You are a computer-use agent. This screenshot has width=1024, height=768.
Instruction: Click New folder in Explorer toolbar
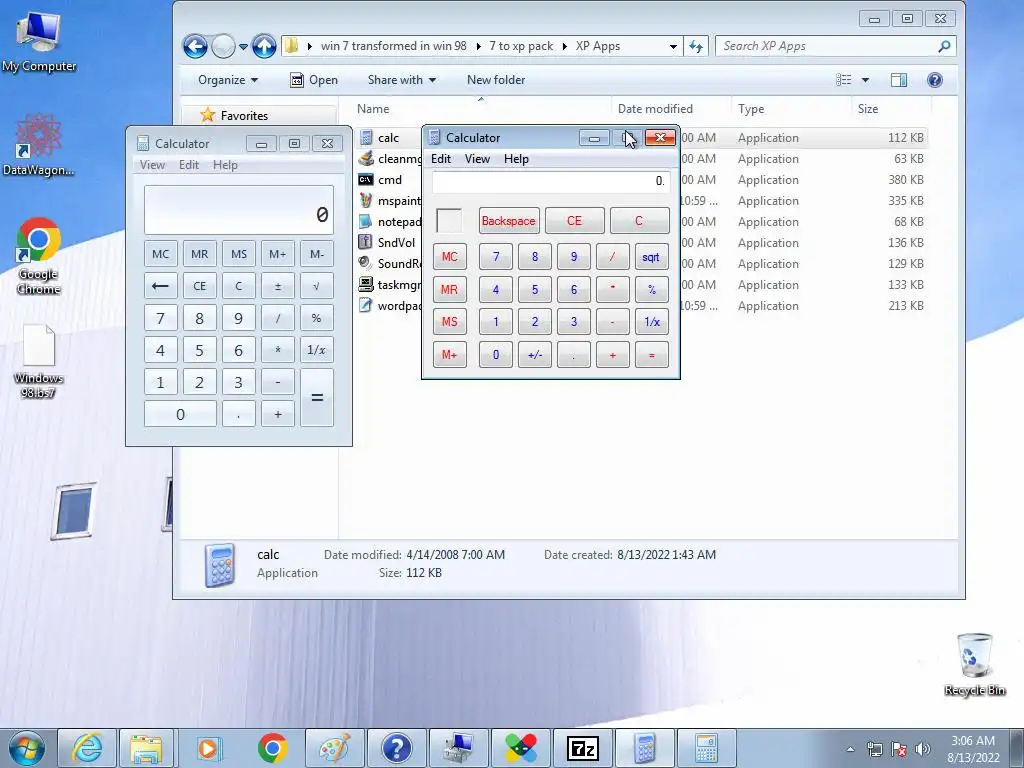496,80
